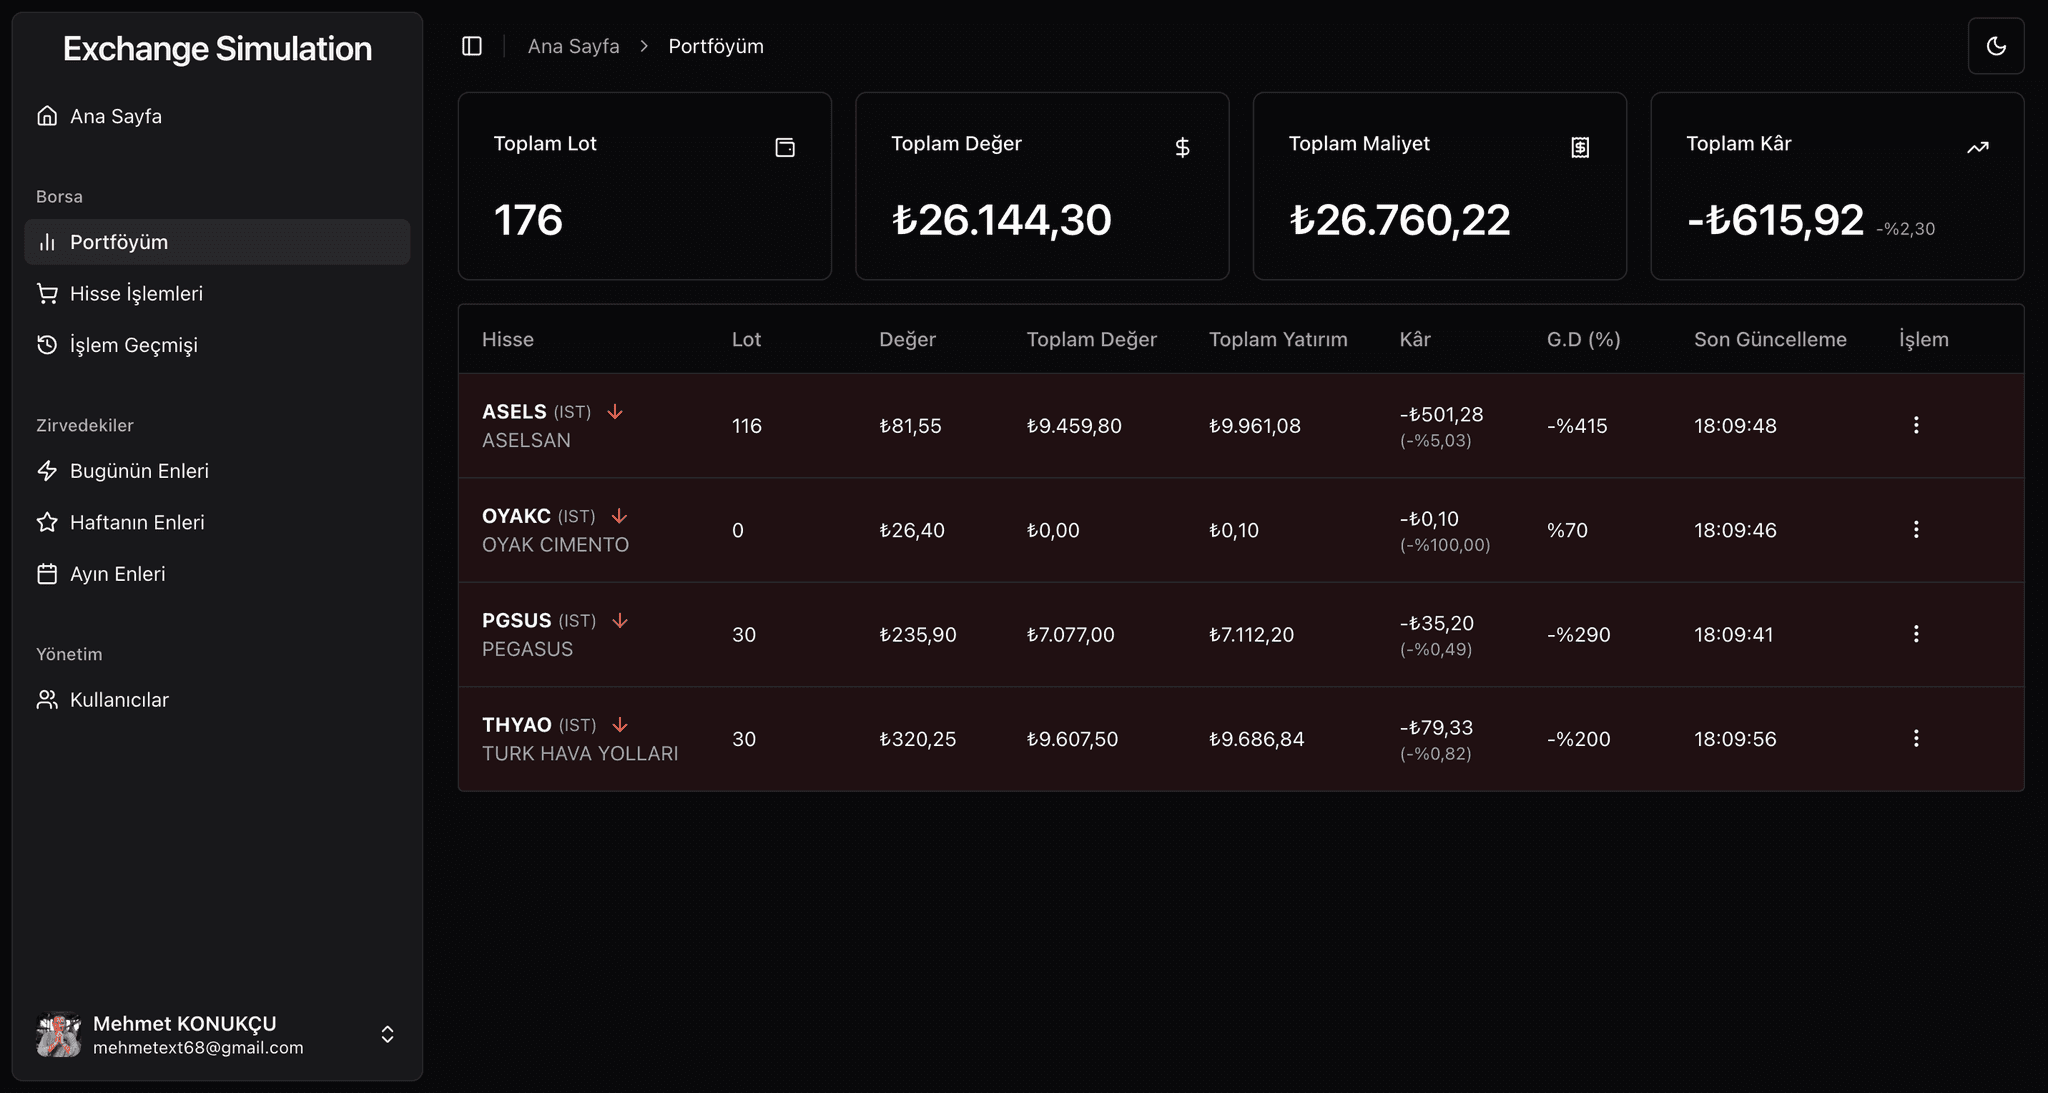Click the 176 total lot figure
Screen dimensions: 2048x1093
click(528, 220)
